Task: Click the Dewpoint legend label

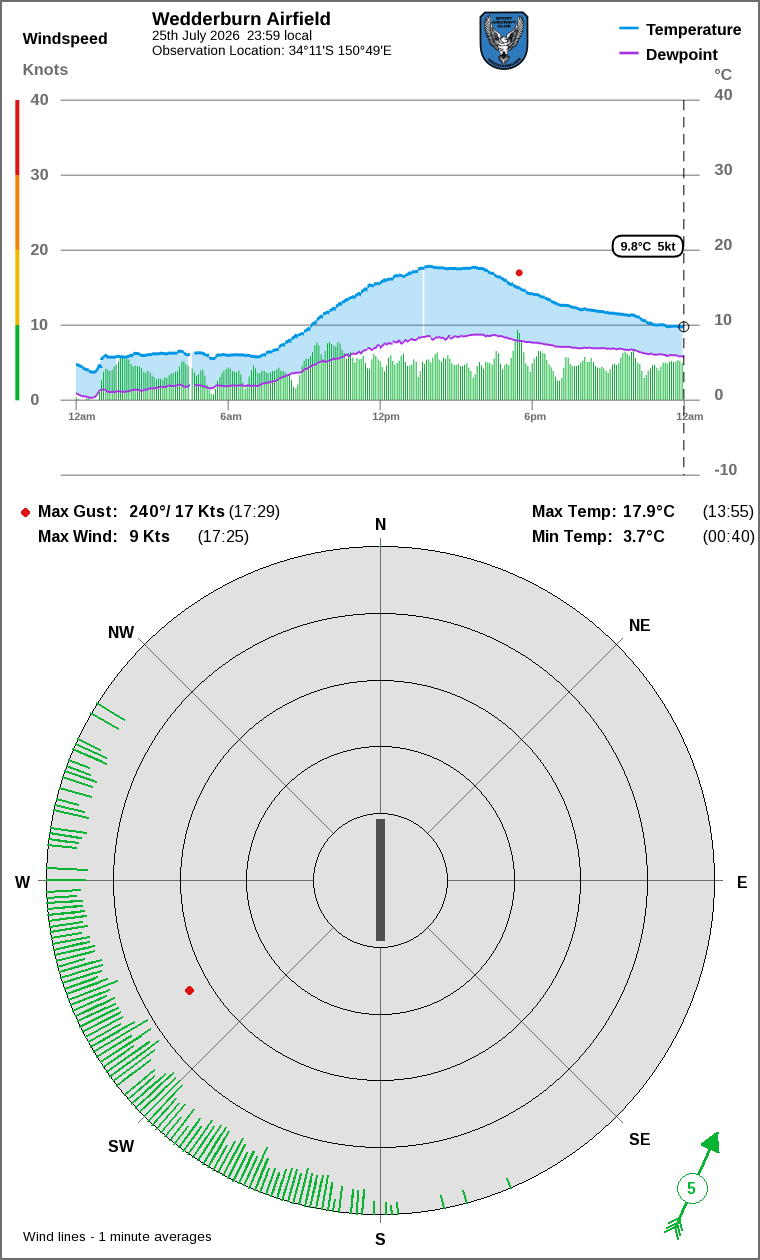Action: click(x=682, y=55)
